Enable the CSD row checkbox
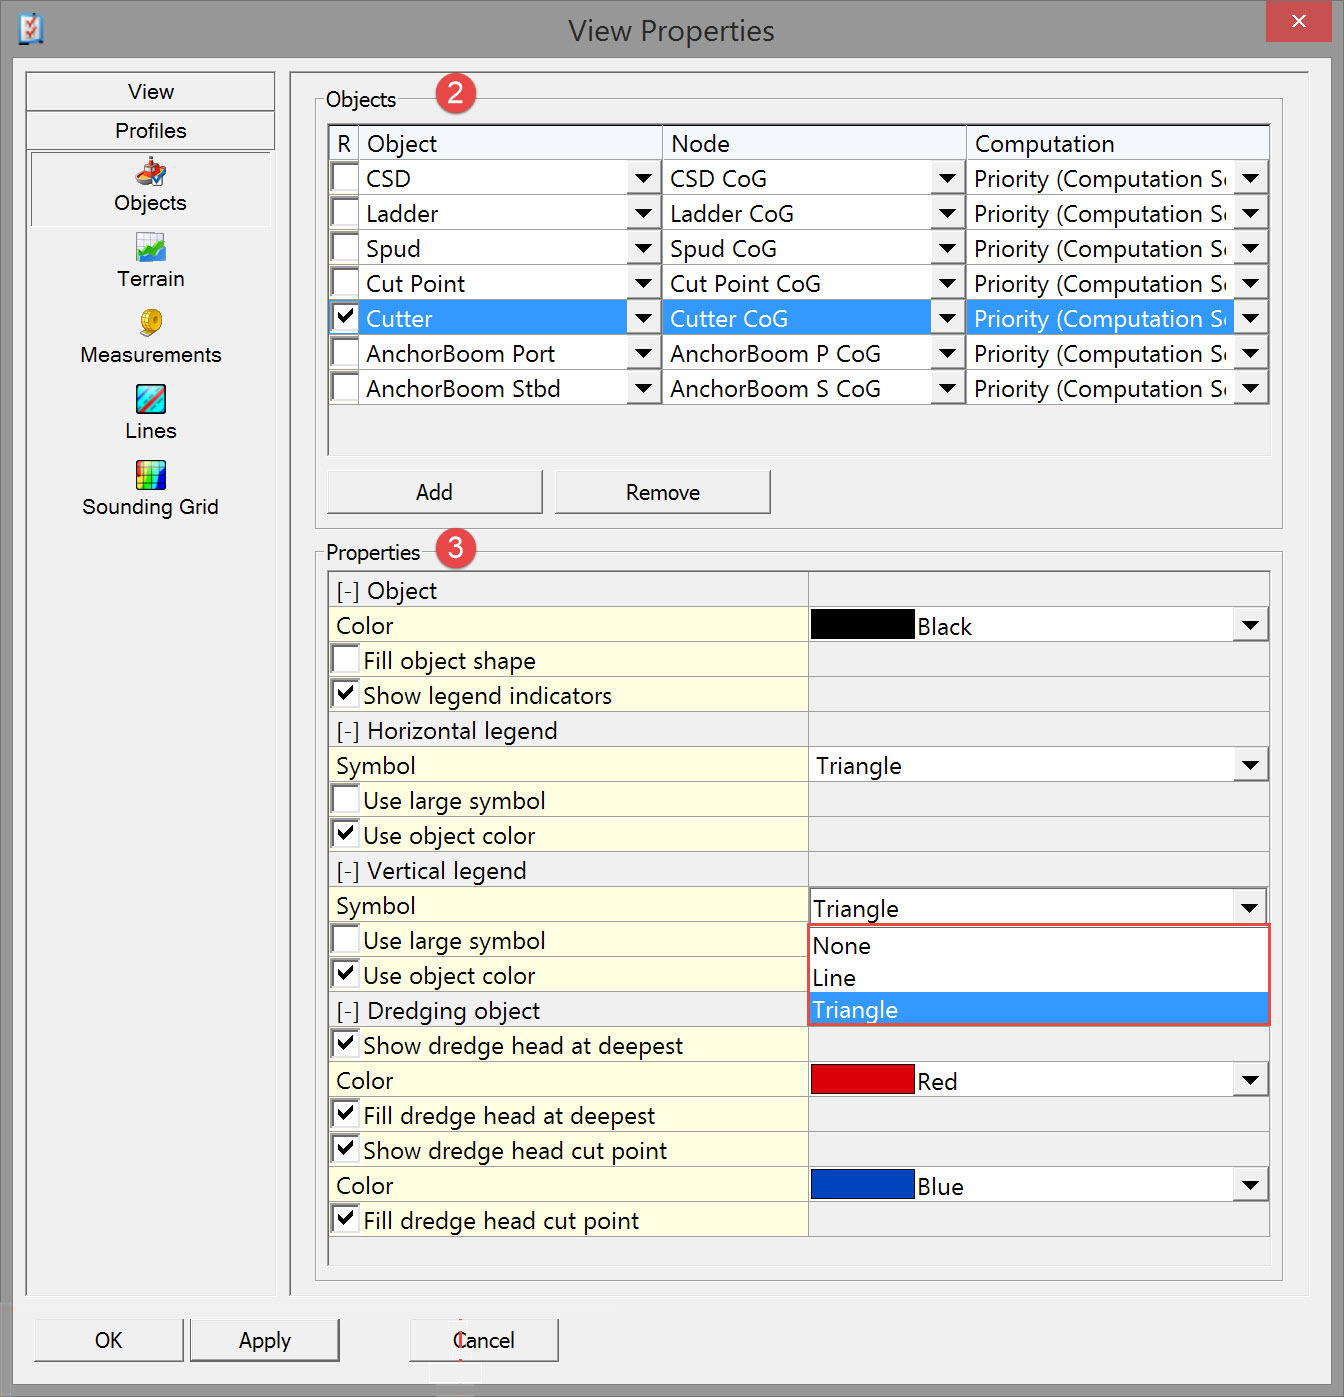Viewport: 1344px width, 1397px height. pos(345,178)
